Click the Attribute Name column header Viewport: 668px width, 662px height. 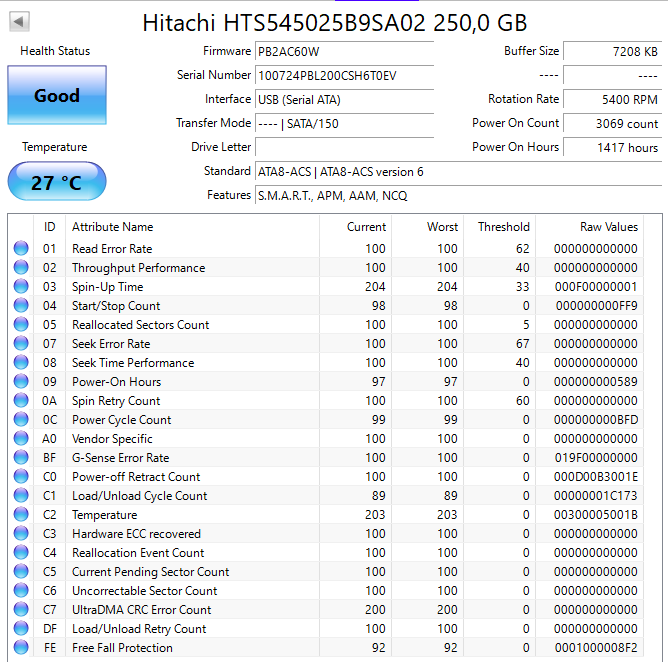[112, 227]
